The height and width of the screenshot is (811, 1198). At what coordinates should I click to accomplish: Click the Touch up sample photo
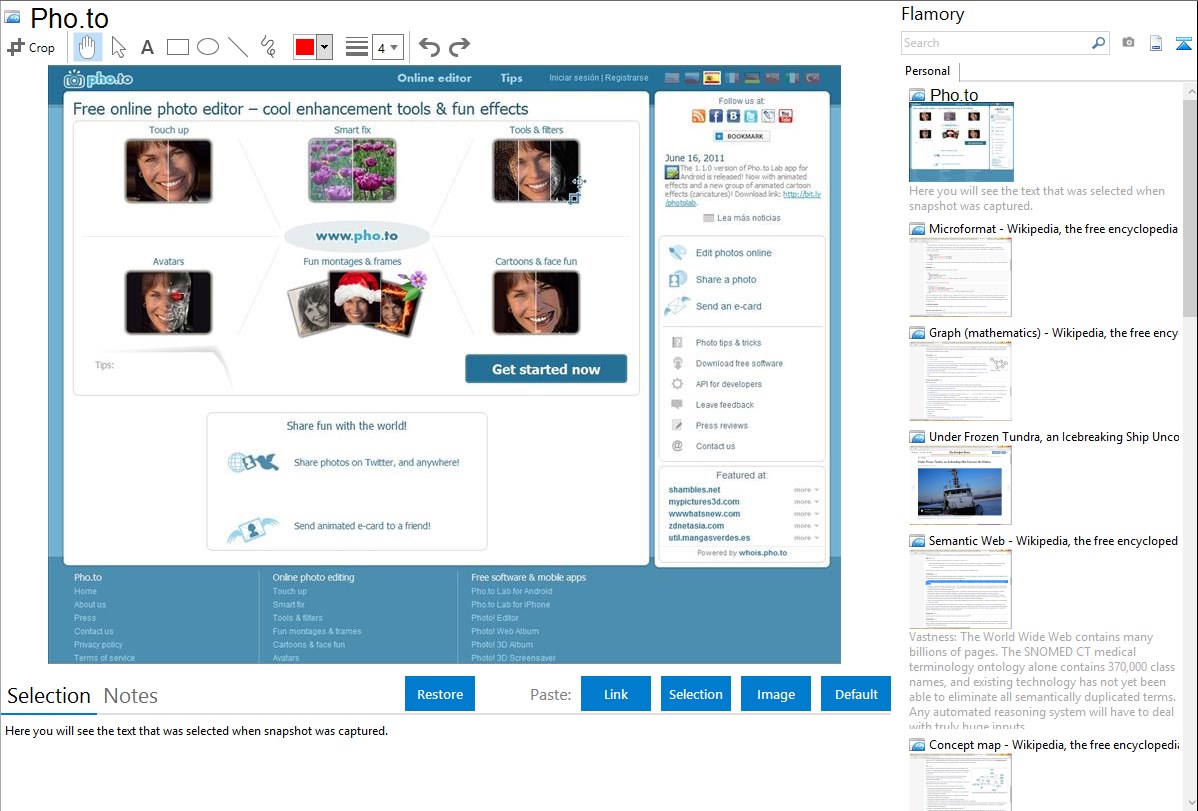168,170
